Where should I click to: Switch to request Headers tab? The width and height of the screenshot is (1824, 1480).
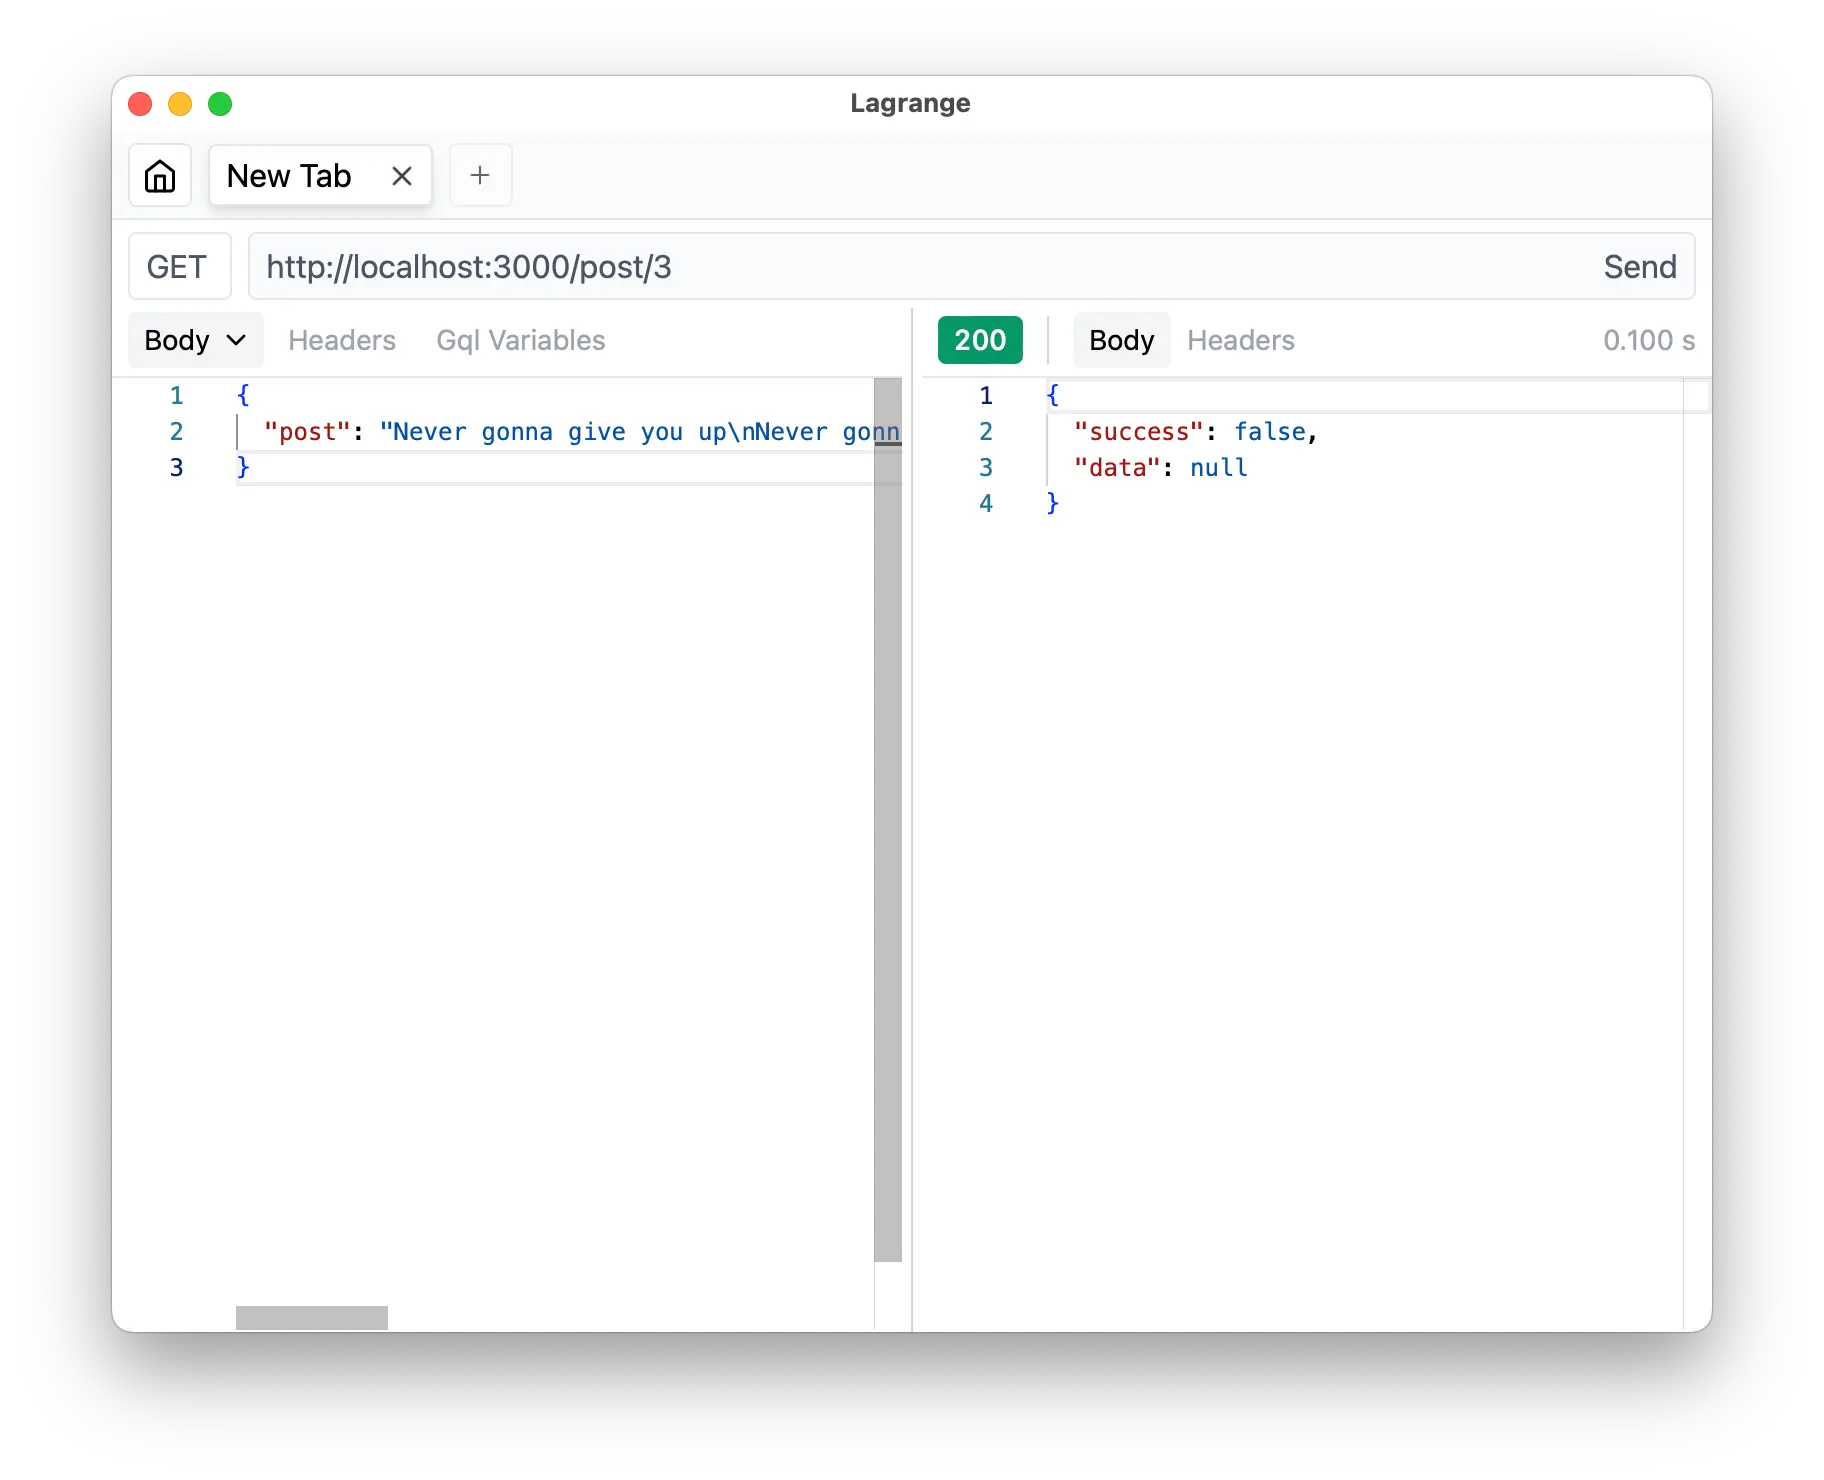[342, 340]
